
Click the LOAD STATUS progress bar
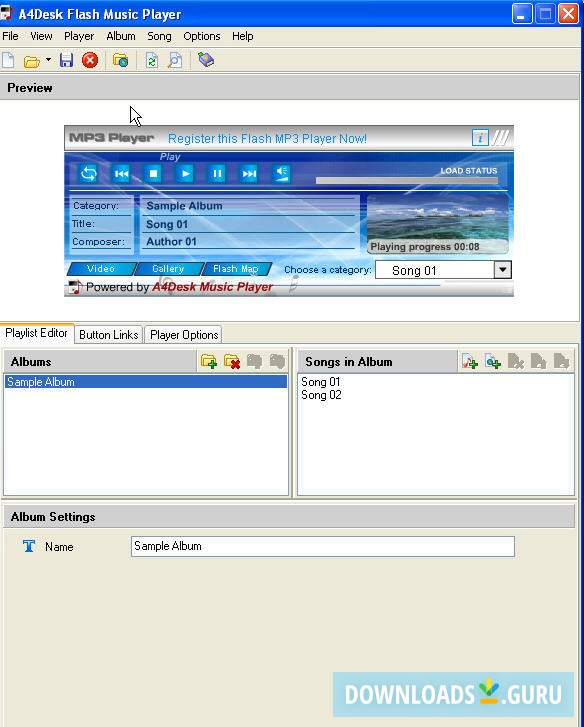pos(407,180)
